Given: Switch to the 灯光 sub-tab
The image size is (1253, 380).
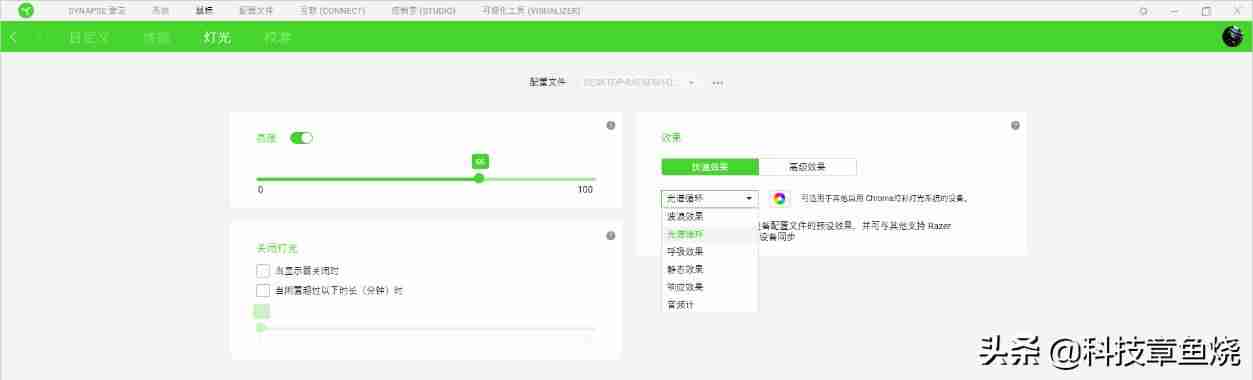Looking at the screenshot, I should 217,37.
